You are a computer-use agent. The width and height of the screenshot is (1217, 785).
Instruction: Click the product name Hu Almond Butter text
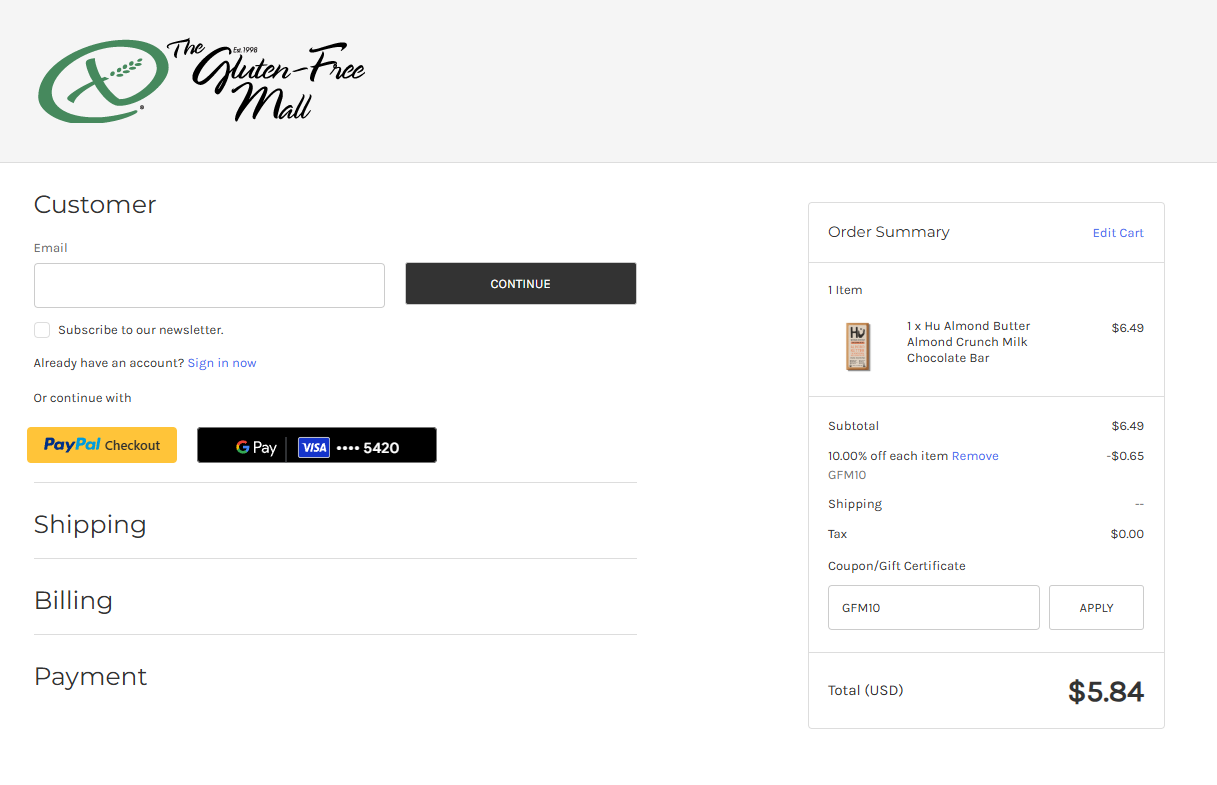pyautogui.click(x=968, y=342)
